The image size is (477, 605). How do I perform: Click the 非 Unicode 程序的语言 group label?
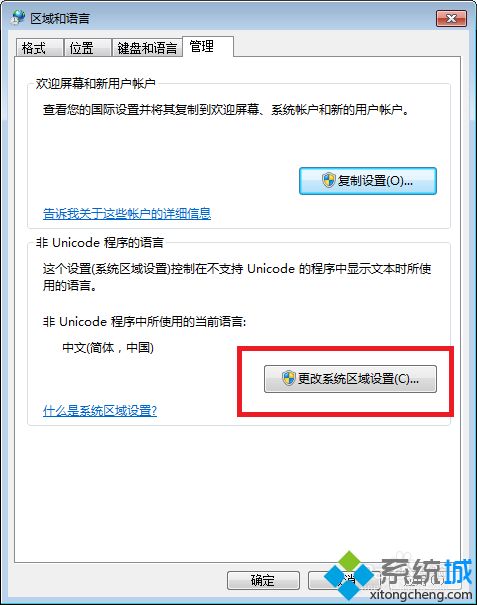pos(100,242)
